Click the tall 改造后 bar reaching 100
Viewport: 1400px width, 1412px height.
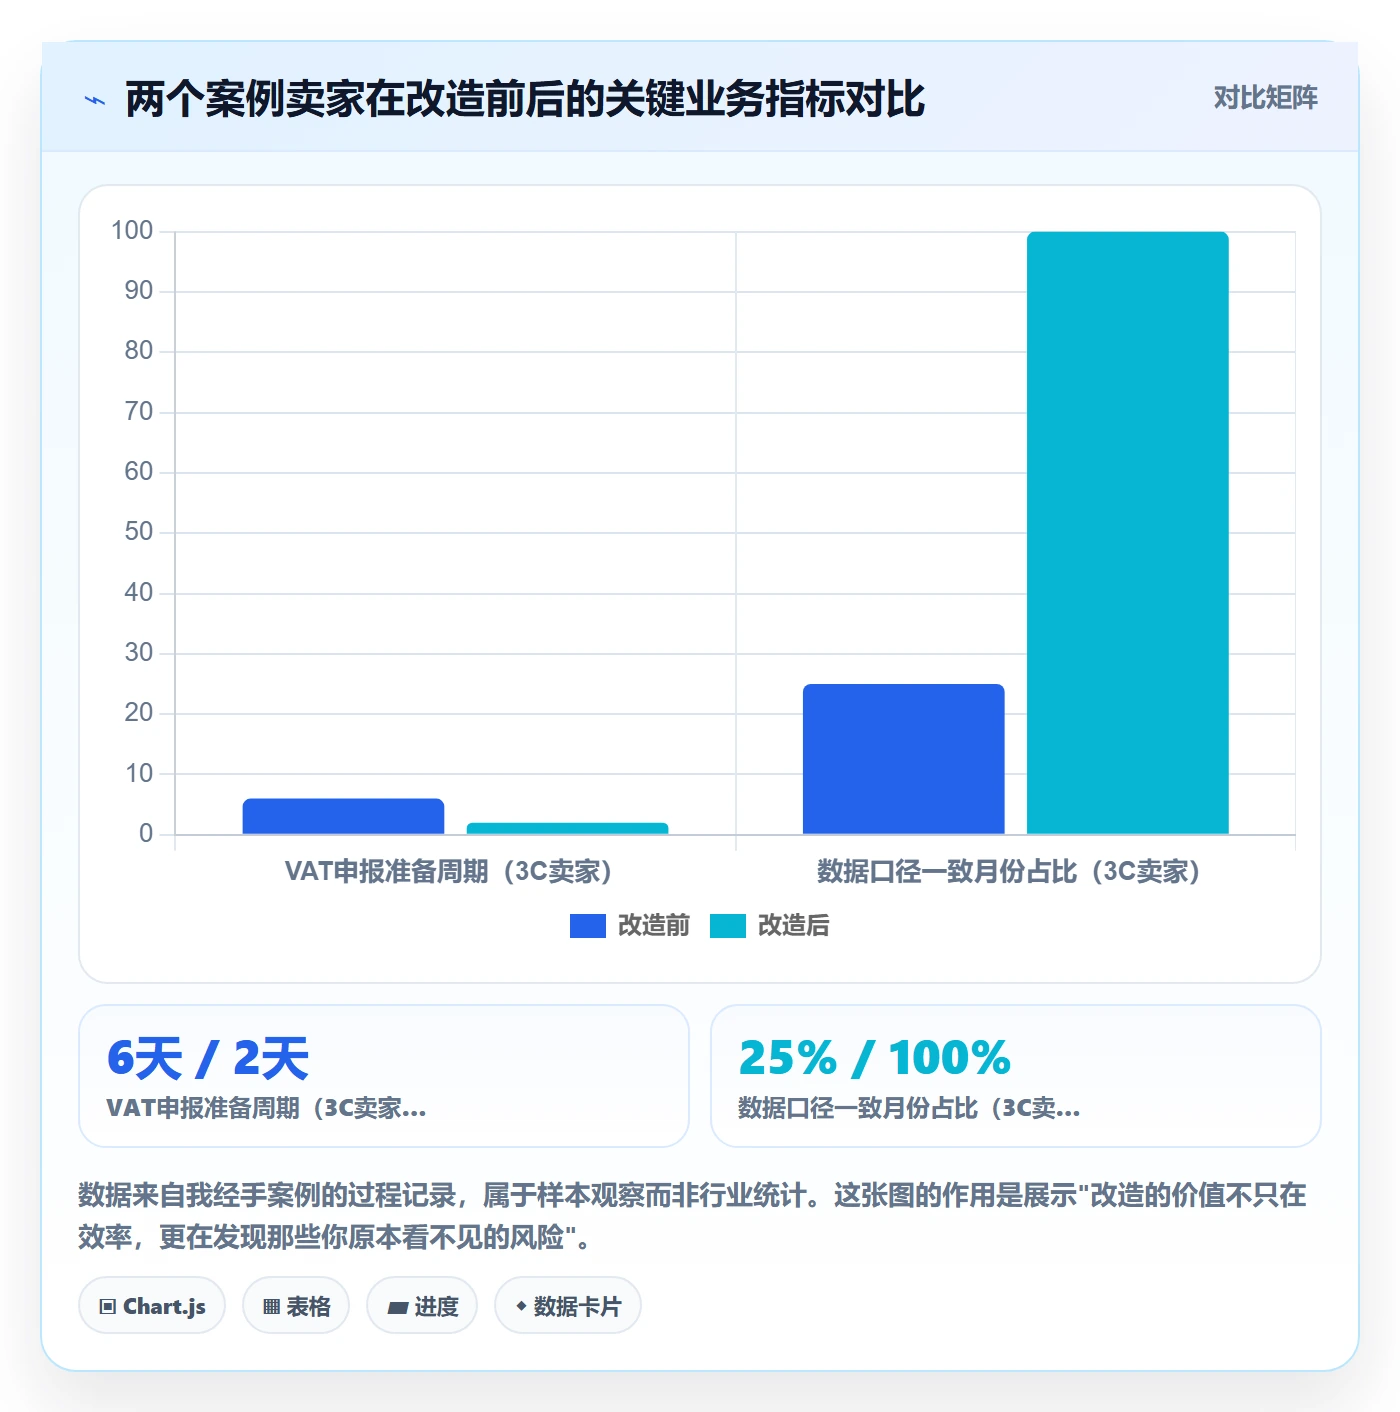click(x=1127, y=533)
